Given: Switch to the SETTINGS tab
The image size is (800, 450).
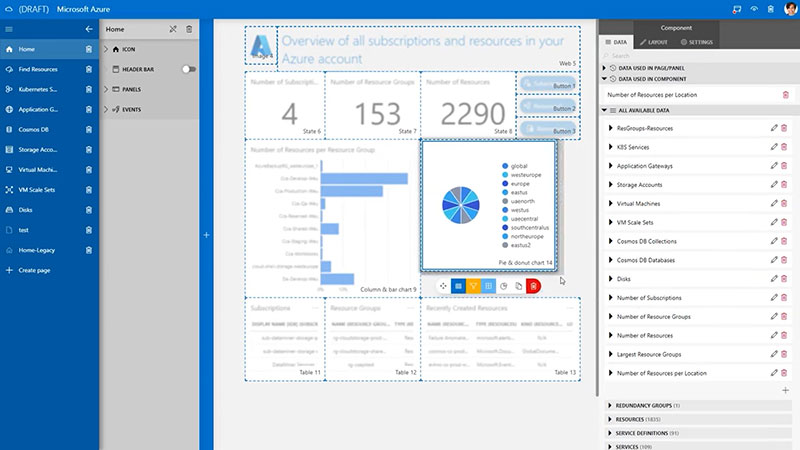Looking at the screenshot, I should tap(697, 42).
